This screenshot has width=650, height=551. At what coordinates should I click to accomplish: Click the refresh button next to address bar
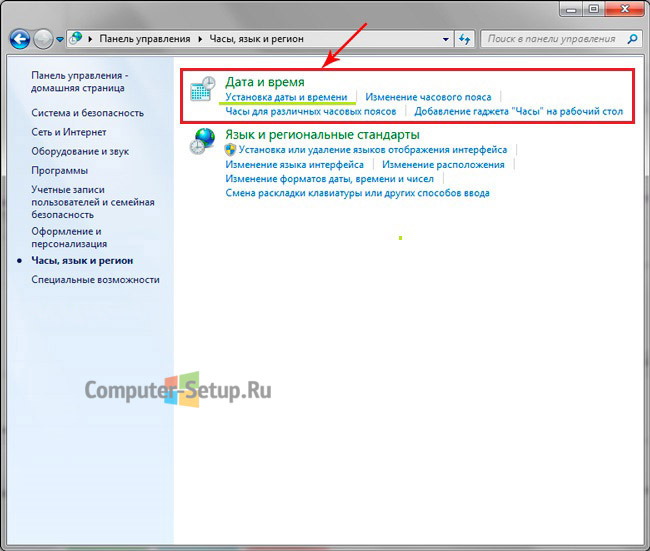coord(464,39)
